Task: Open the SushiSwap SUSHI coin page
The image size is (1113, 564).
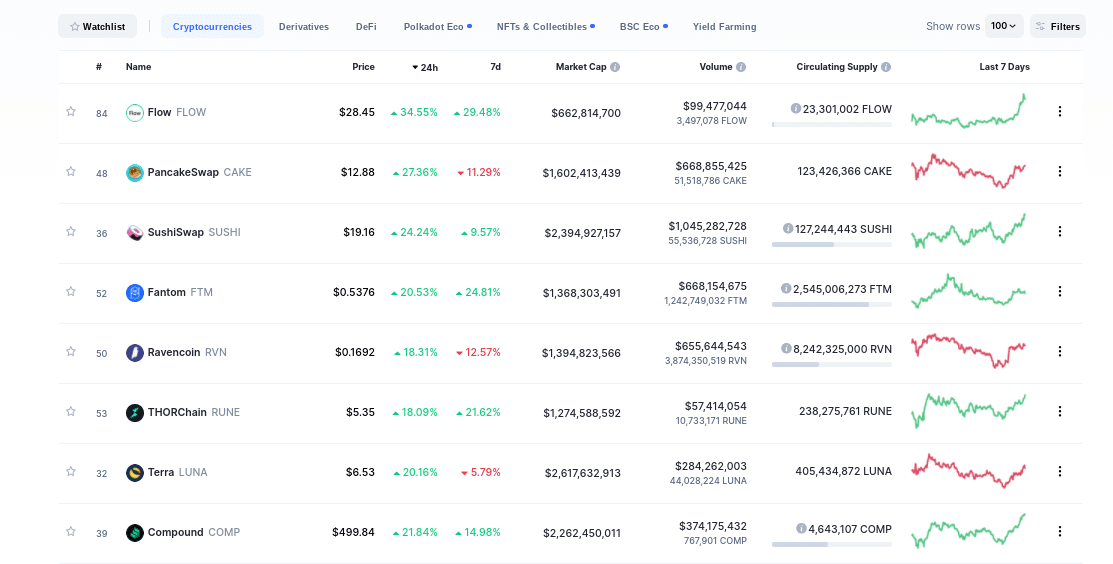Action: point(194,232)
